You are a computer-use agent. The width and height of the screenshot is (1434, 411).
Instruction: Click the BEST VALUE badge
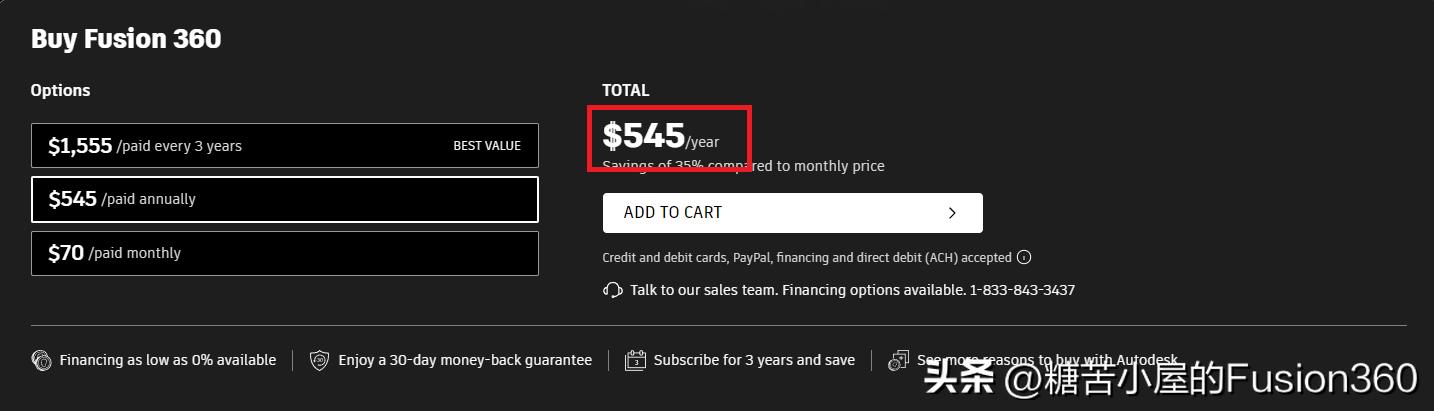(x=487, y=146)
